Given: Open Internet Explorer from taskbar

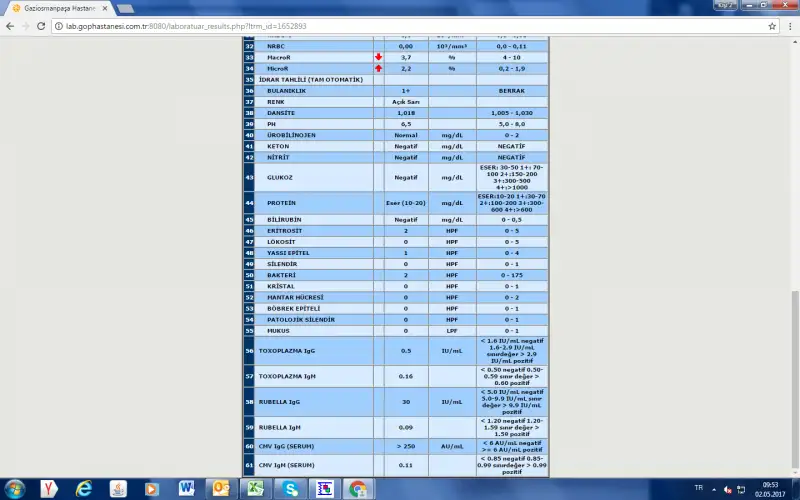Looking at the screenshot, I should coord(83,489).
